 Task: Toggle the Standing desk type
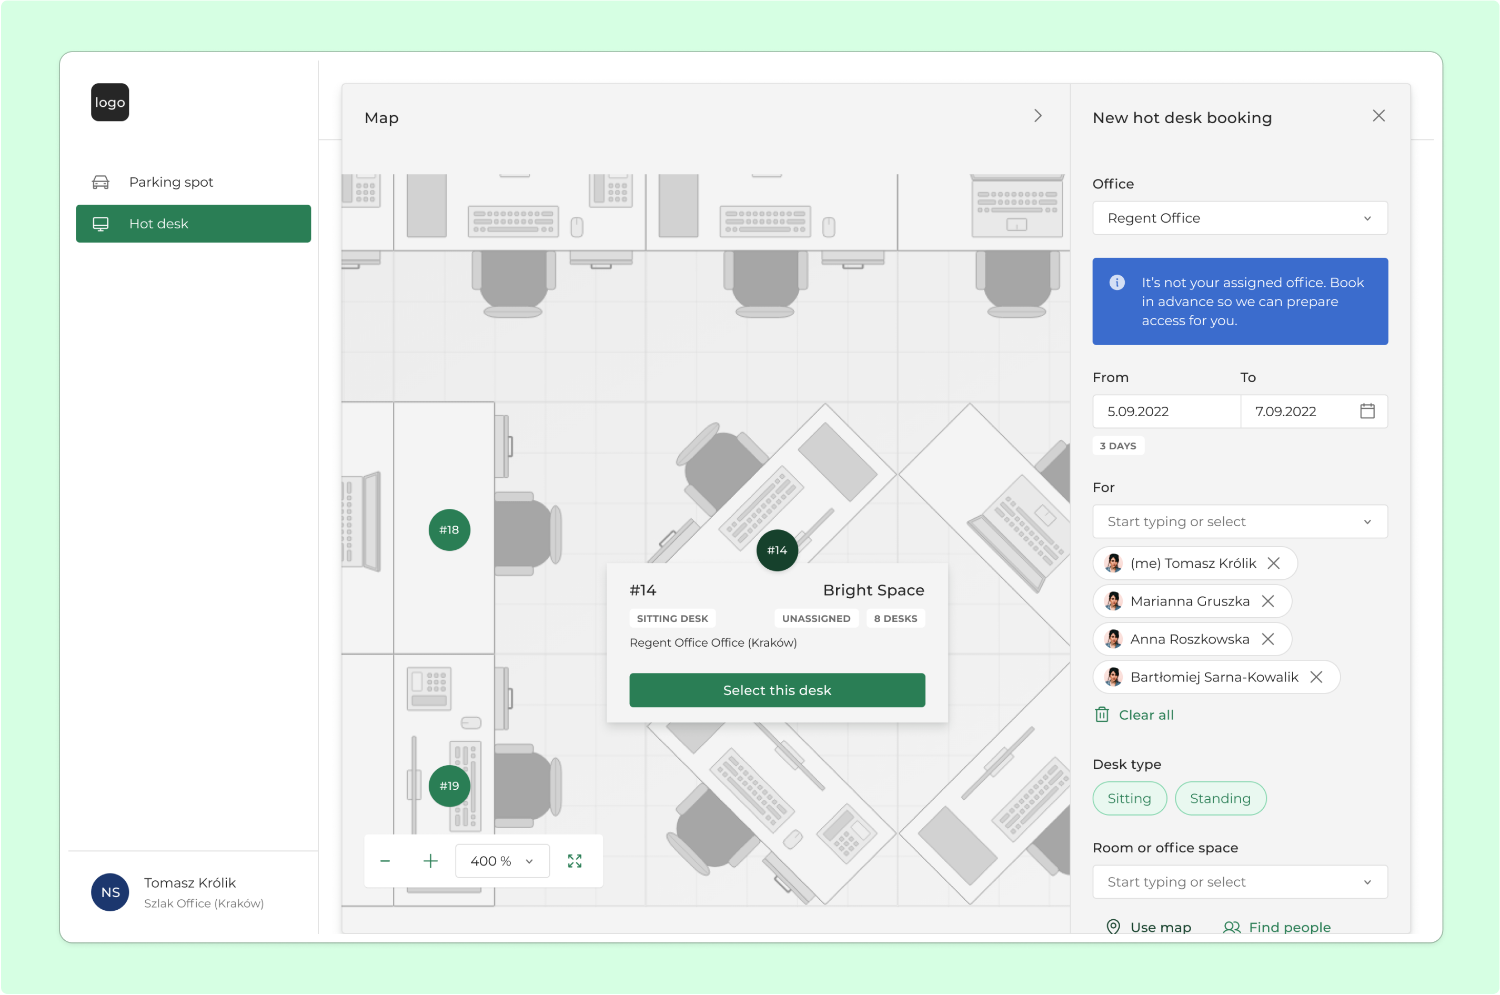click(x=1220, y=798)
